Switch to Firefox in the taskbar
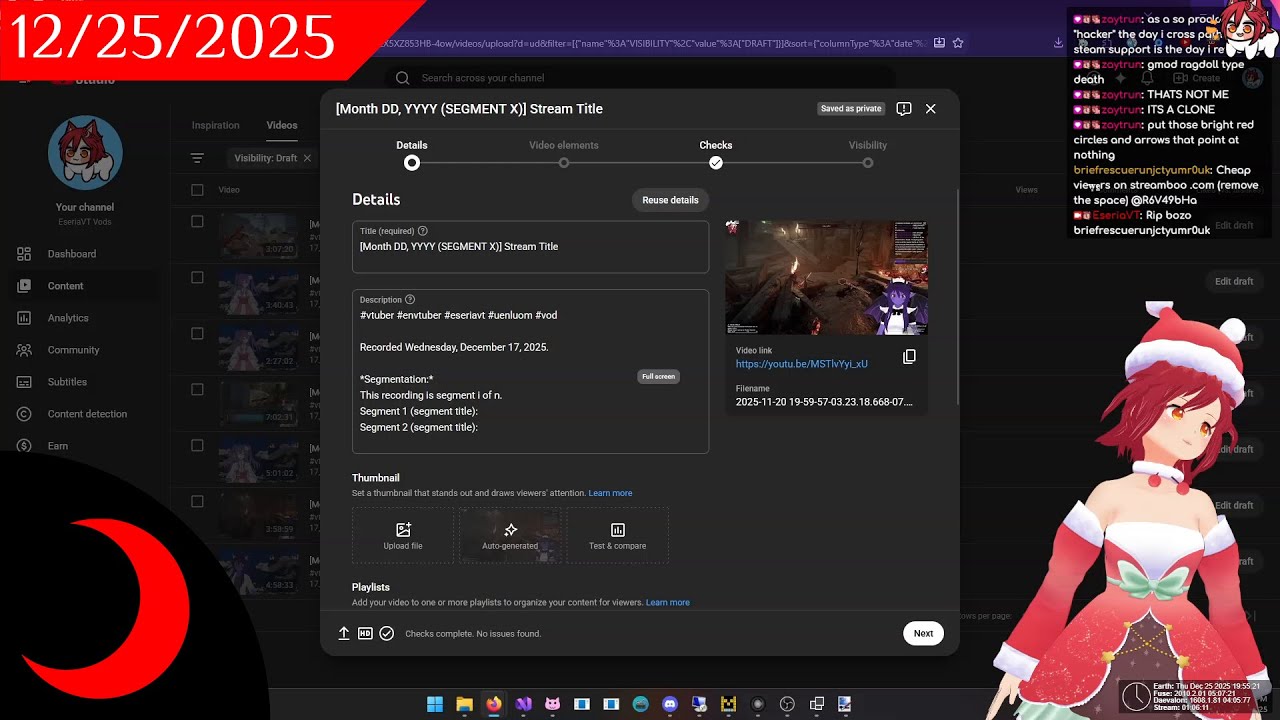 click(x=494, y=704)
